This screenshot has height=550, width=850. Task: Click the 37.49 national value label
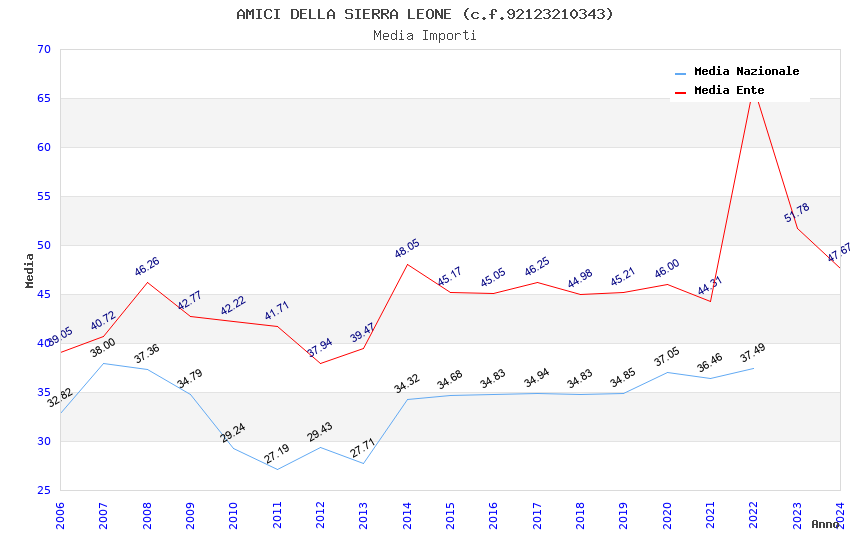pos(752,353)
